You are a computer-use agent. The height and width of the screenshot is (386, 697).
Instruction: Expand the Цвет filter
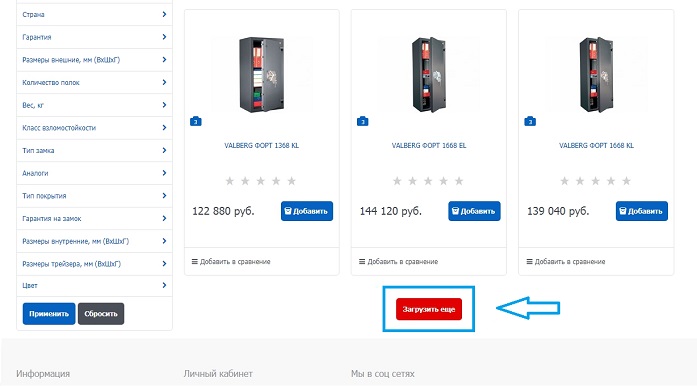pos(94,285)
